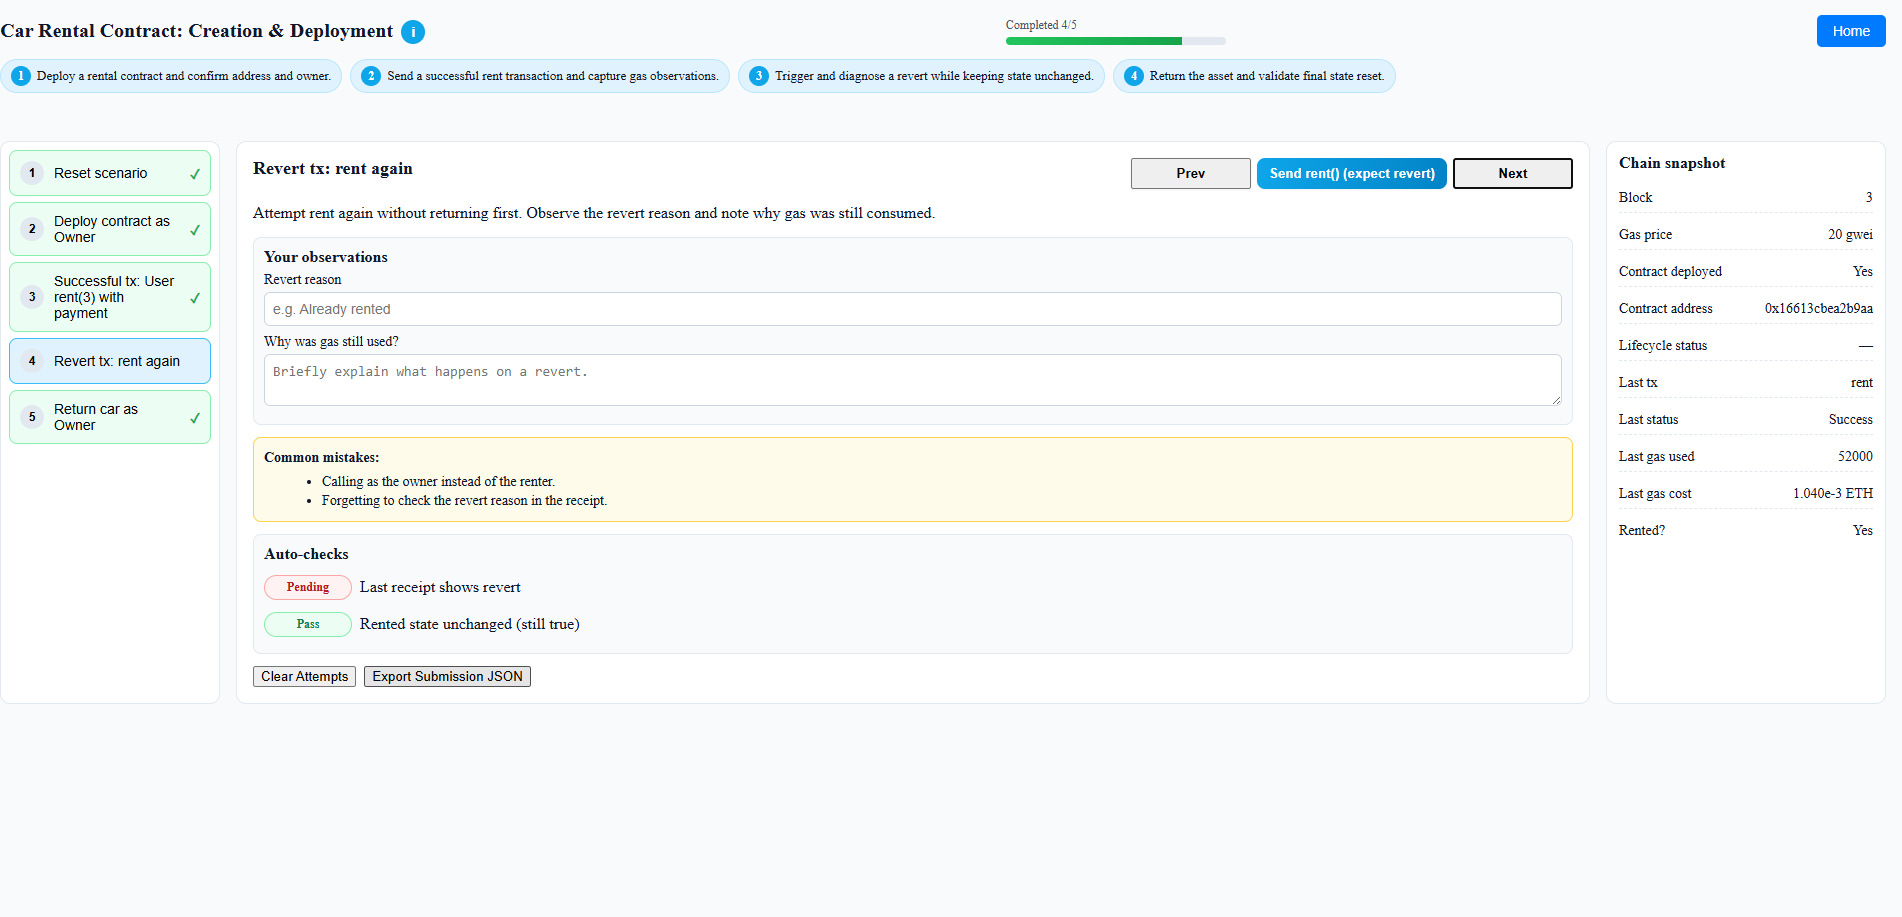
Task: Click the 'Why was gas still used?' textarea
Action: (912, 380)
